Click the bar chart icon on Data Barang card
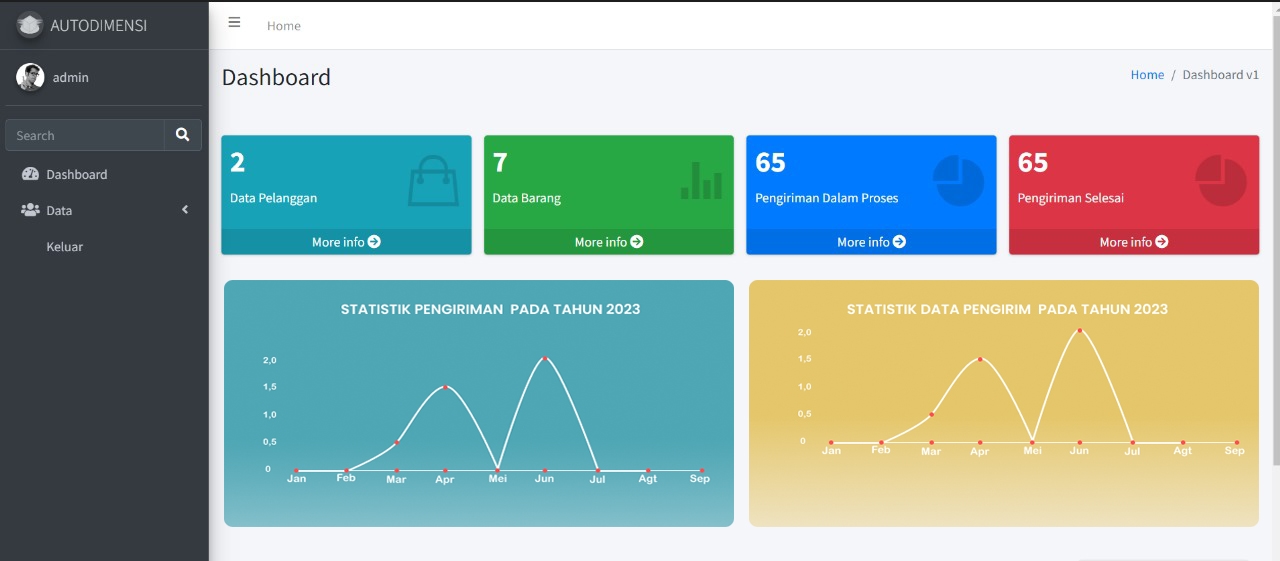Viewport: 1280px width, 561px height. [701, 180]
